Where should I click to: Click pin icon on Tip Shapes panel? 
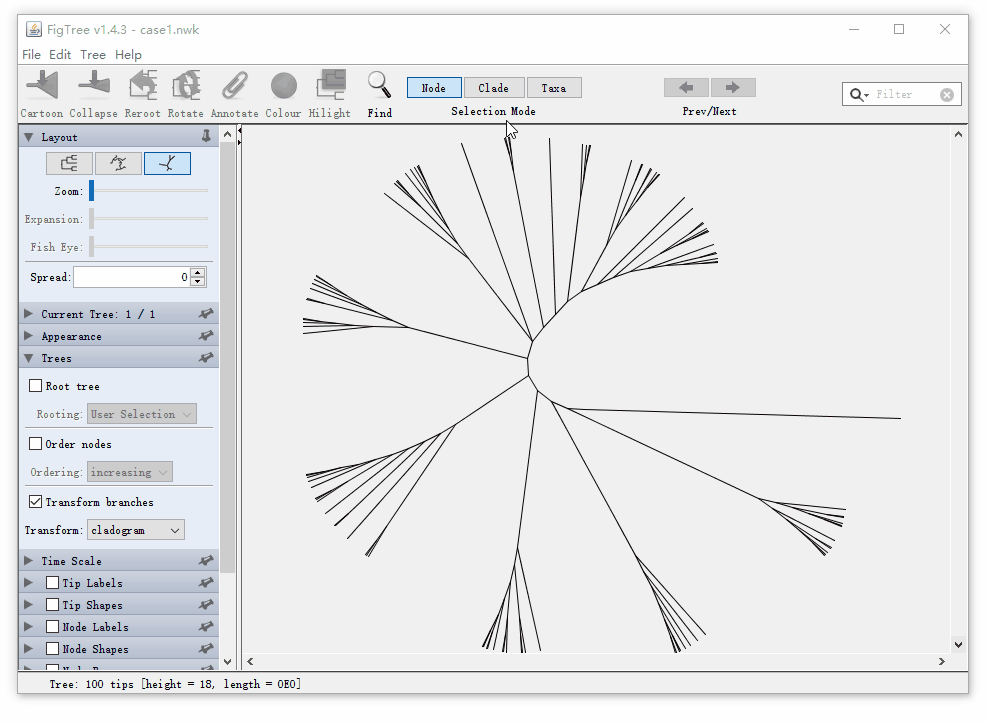pyautogui.click(x=205, y=605)
